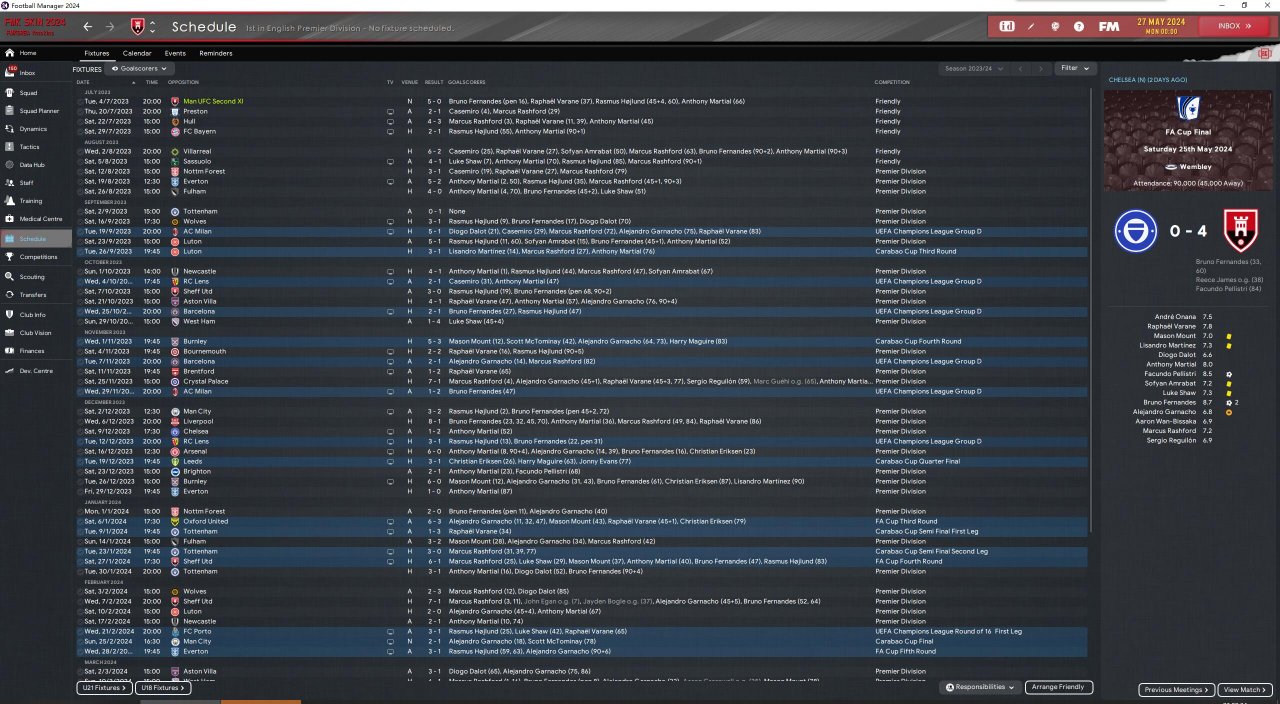Open the Filter dropdown
Image resolution: width=1280 pixels, height=704 pixels.
(1075, 68)
